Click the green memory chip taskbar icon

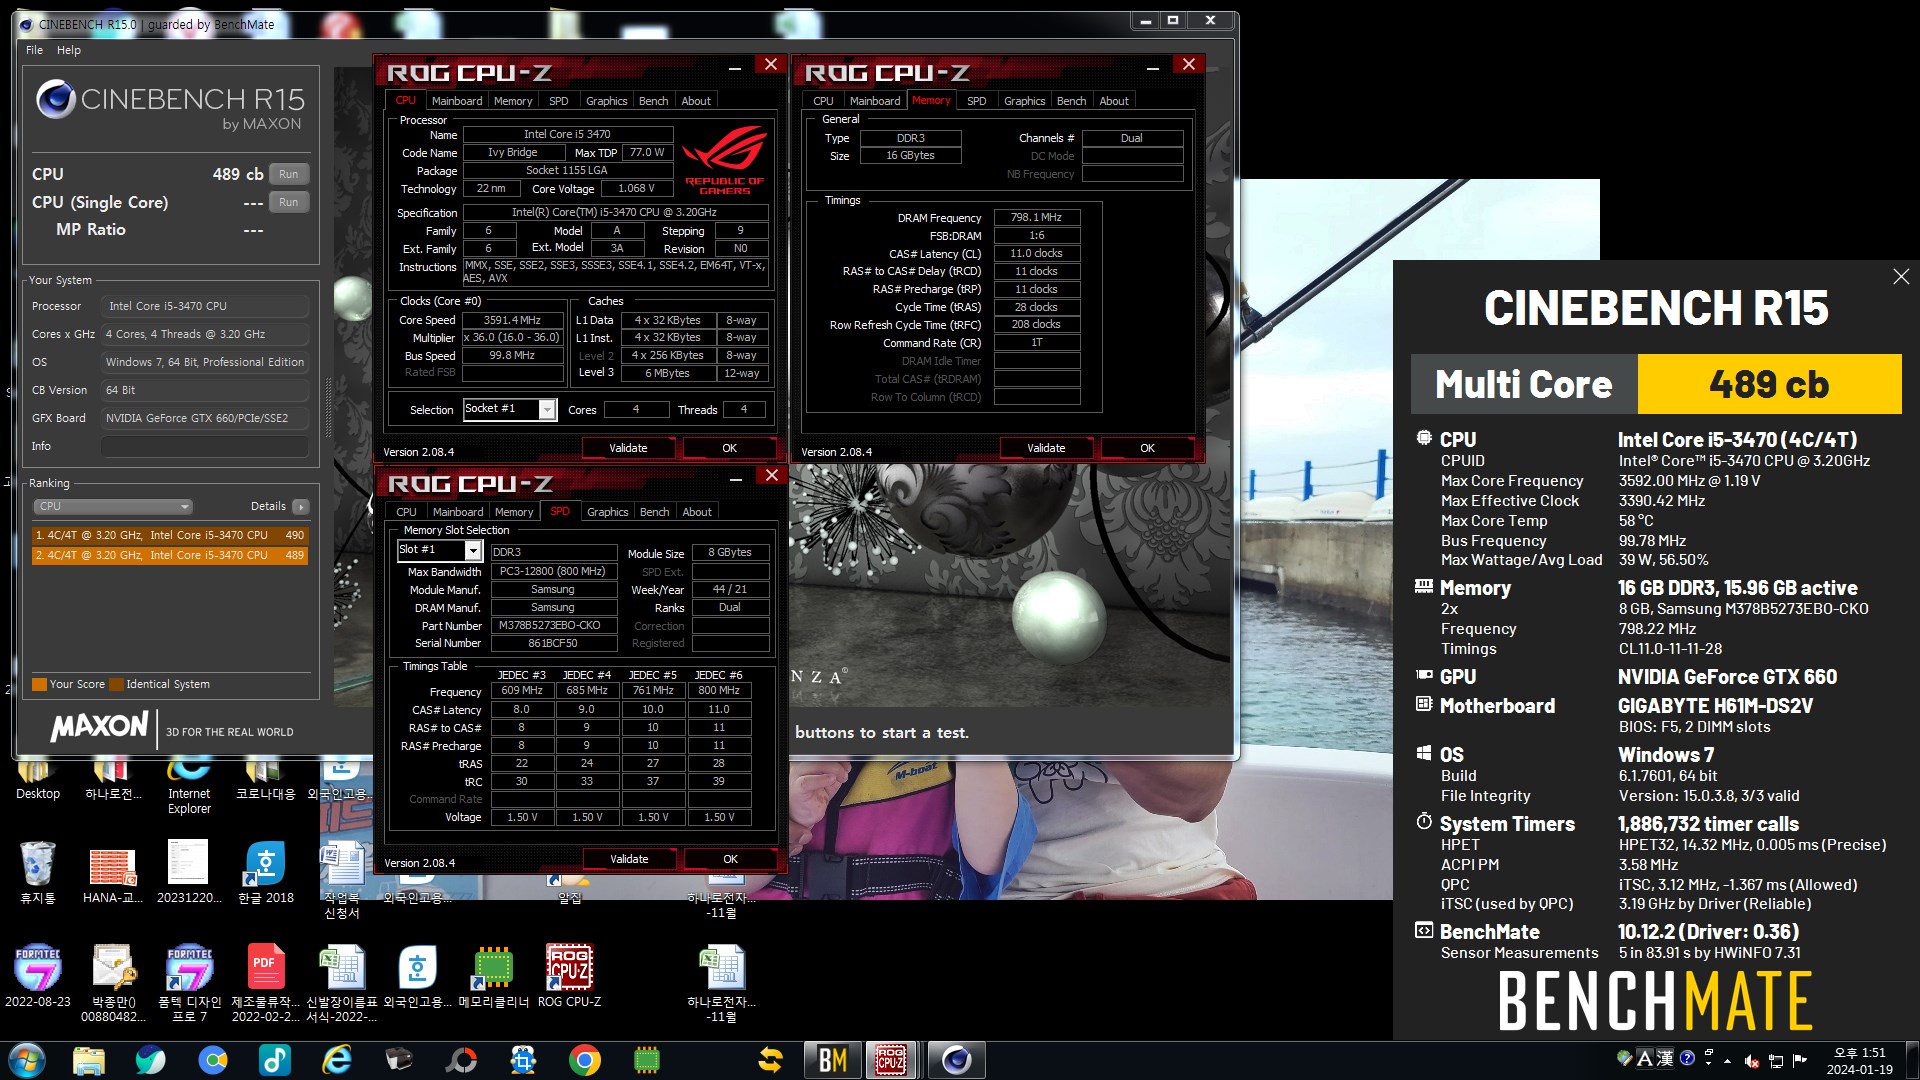[x=647, y=1060]
